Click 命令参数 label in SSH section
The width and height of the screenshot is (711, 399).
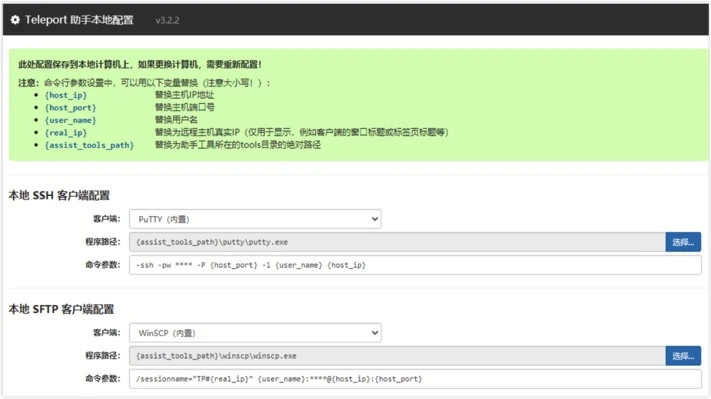(103, 265)
